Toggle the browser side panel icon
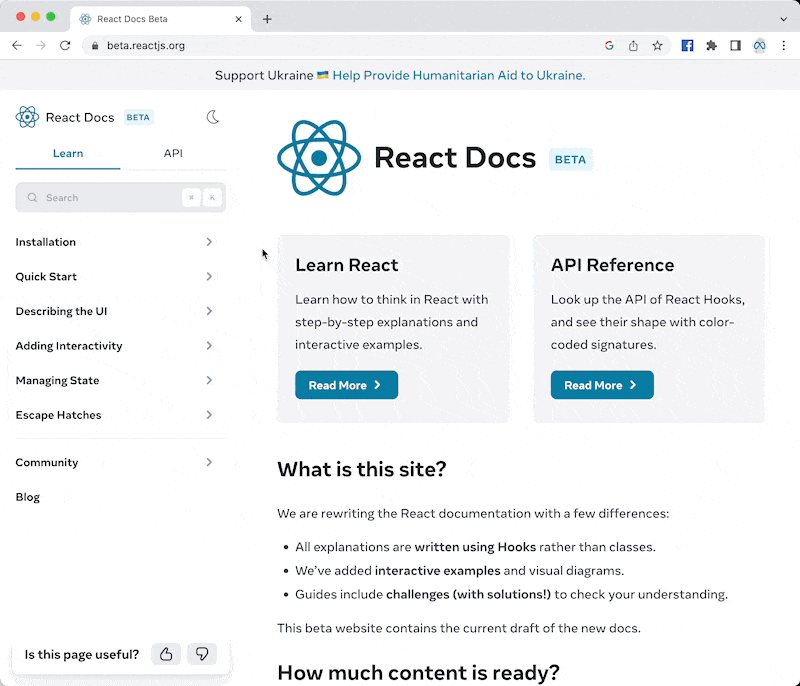800x686 pixels. 735,45
